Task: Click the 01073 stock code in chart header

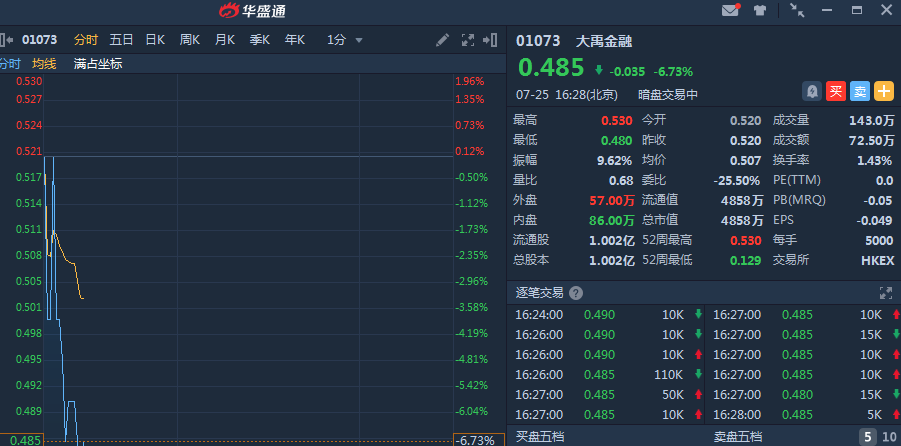Action: point(40,40)
